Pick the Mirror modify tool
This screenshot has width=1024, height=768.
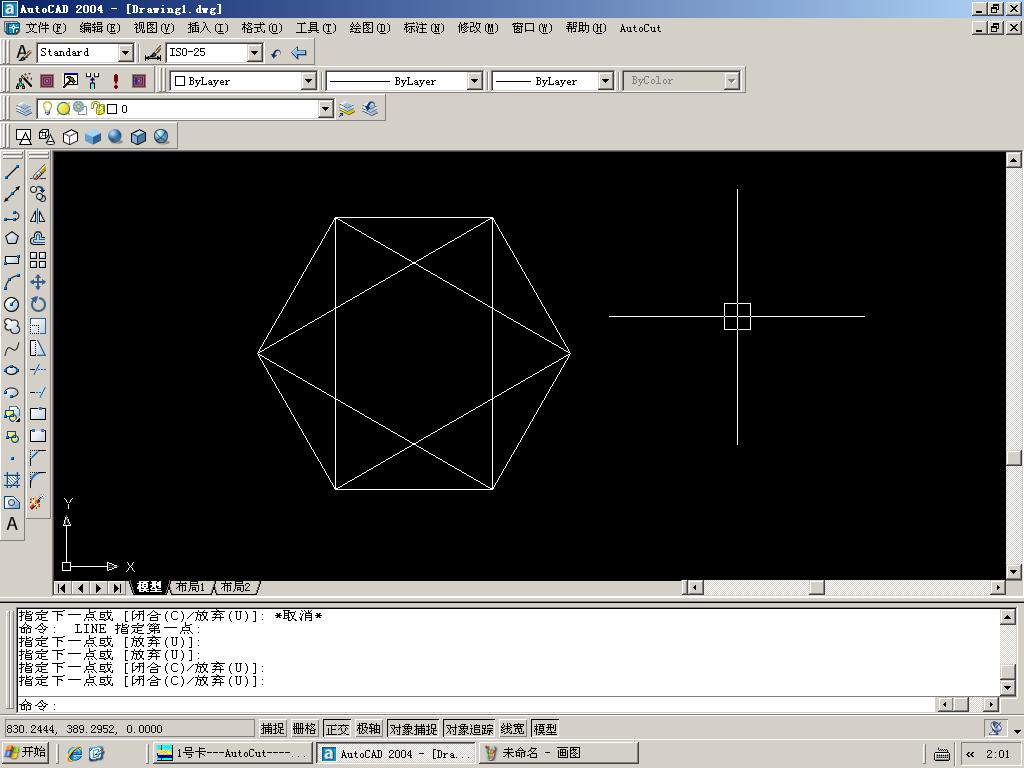(x=38, y=216)
